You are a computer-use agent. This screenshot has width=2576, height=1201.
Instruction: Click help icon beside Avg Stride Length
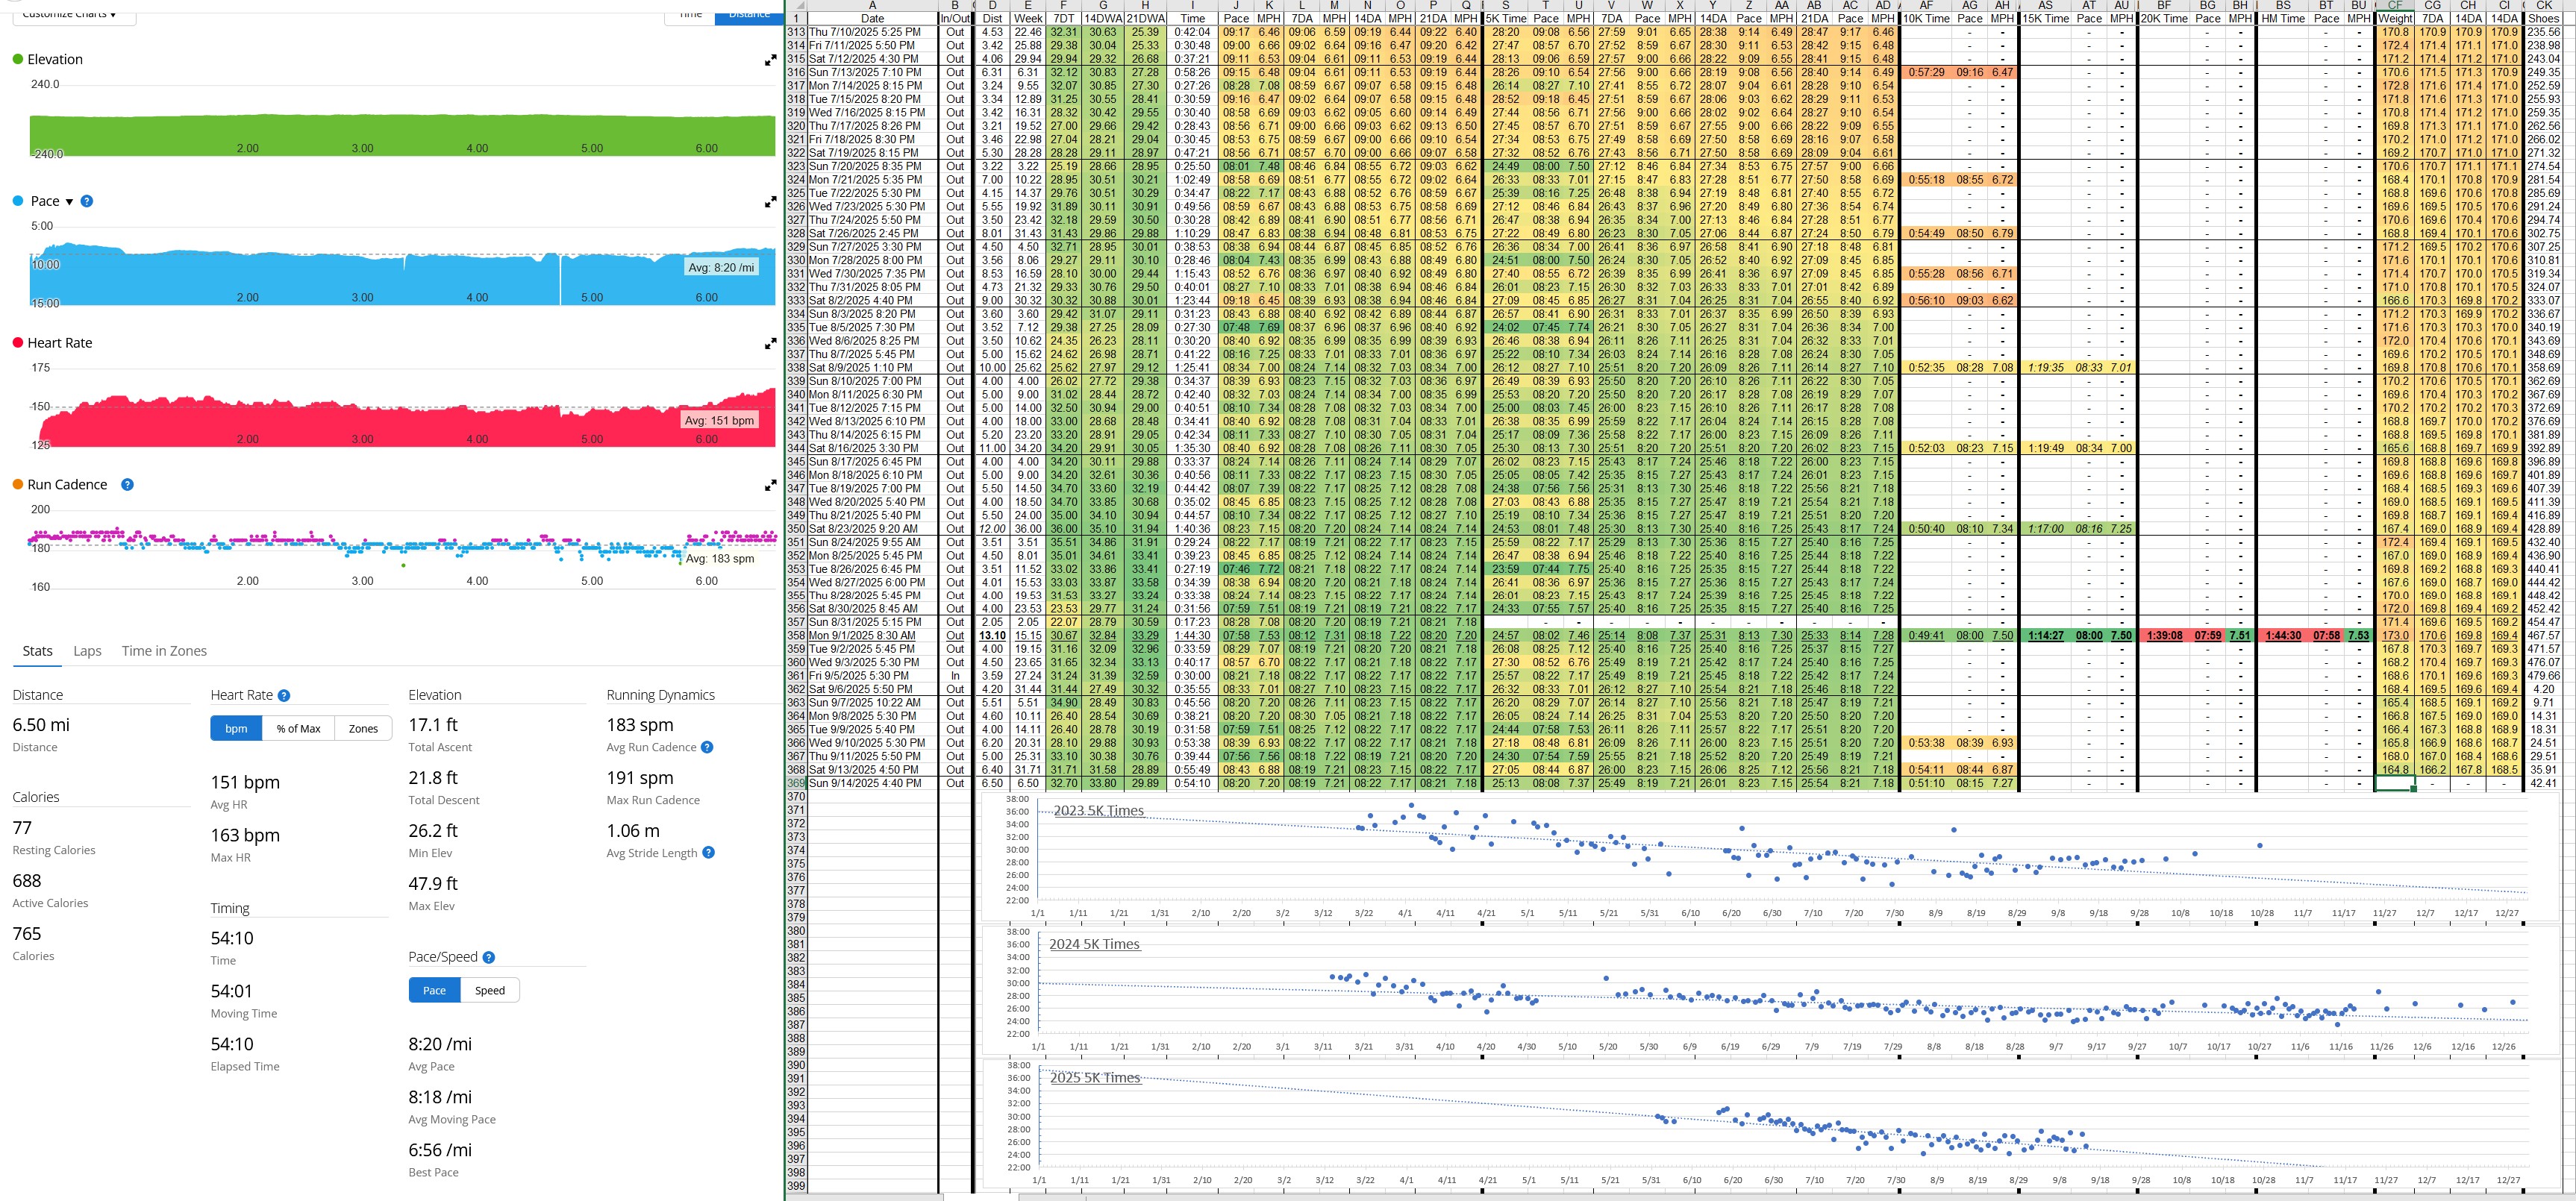708,853
